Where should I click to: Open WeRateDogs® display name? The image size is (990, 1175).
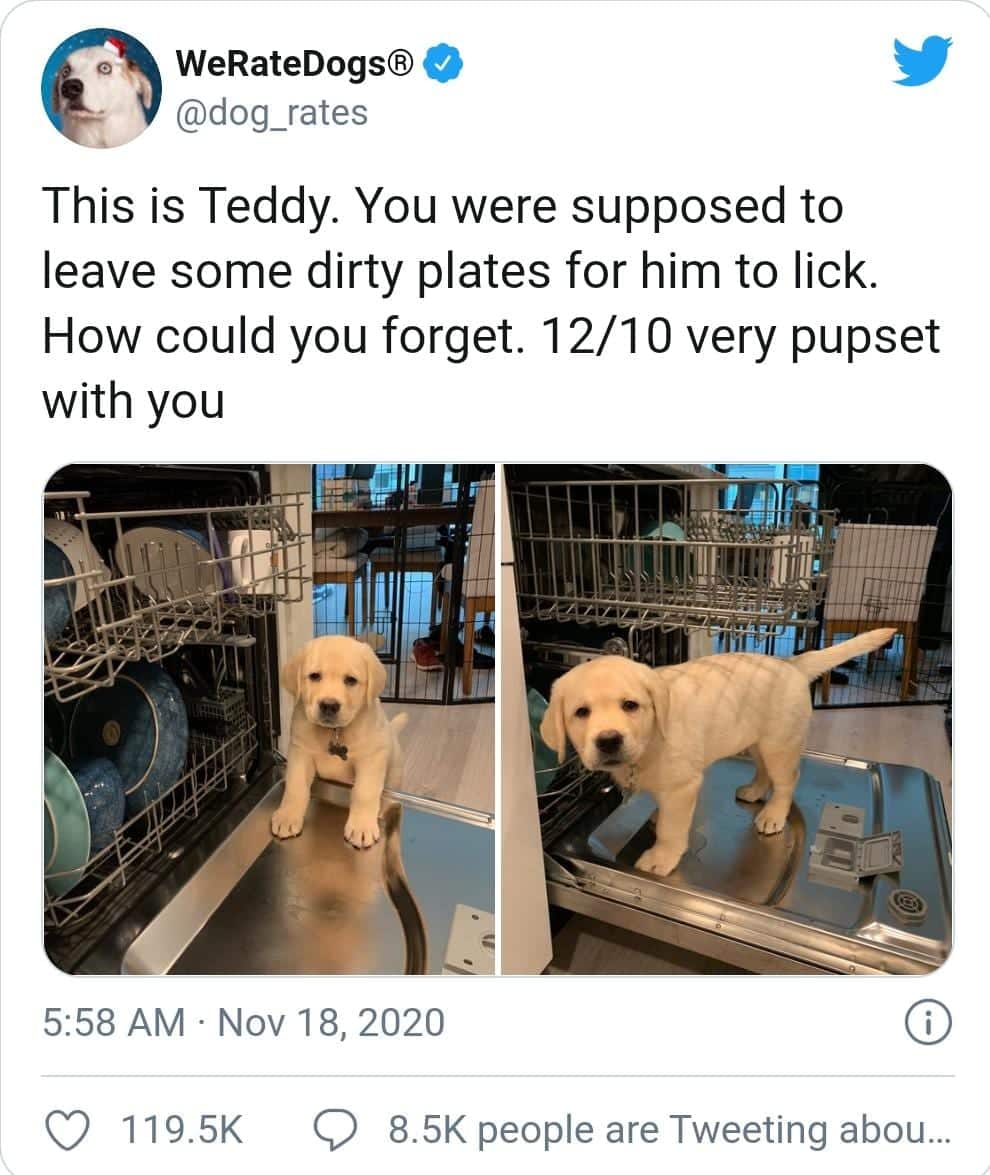295,64
